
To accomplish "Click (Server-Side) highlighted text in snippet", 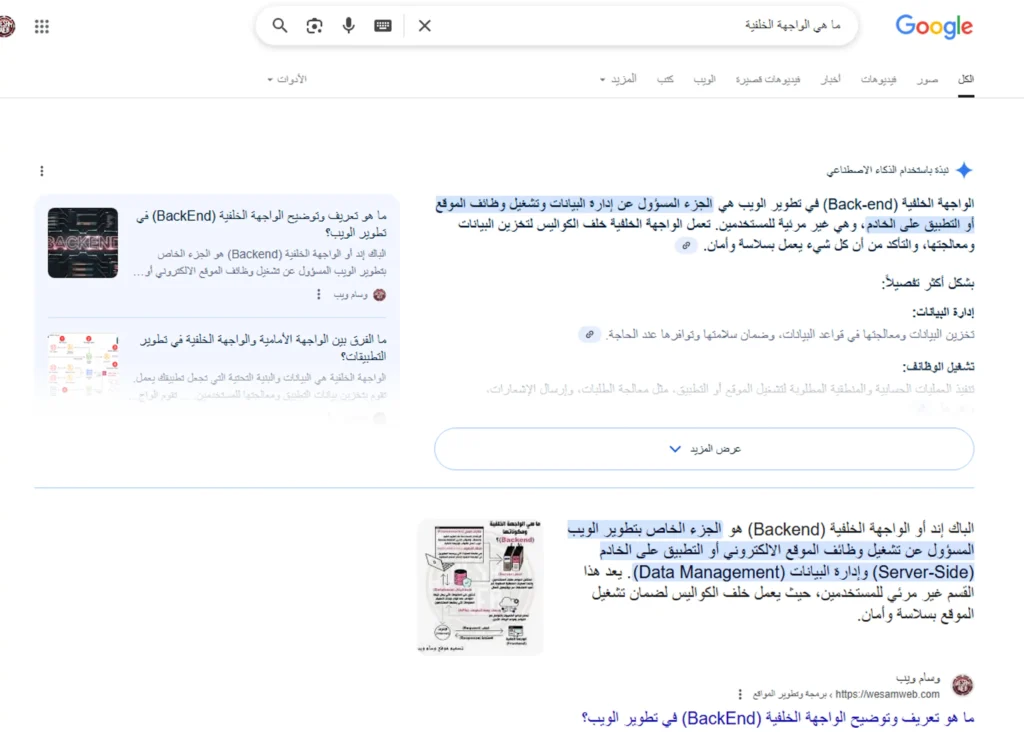I will pyautogui.click(x=923, y=572).
